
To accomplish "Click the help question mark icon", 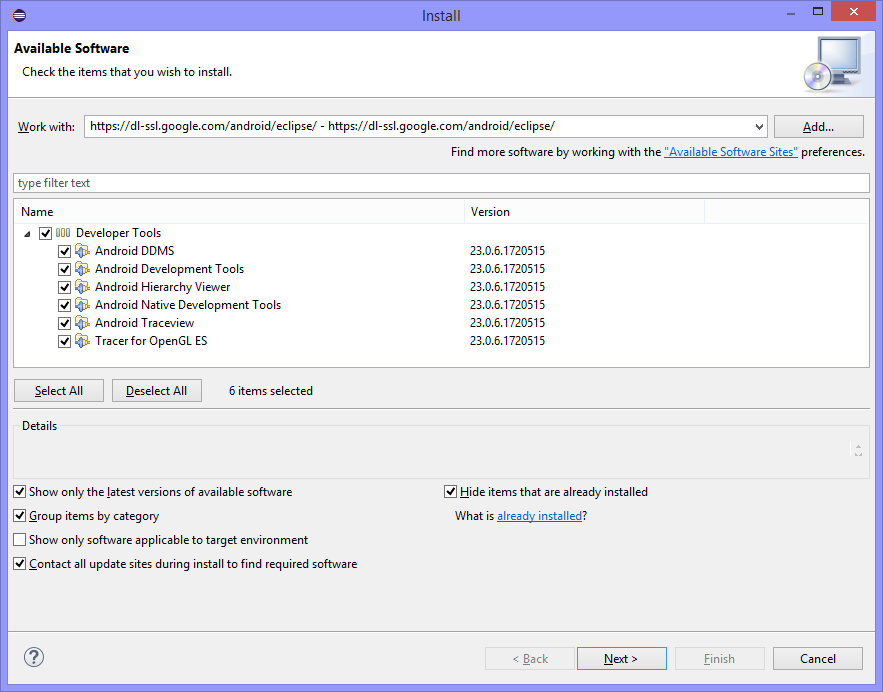I will click(34, 657).
